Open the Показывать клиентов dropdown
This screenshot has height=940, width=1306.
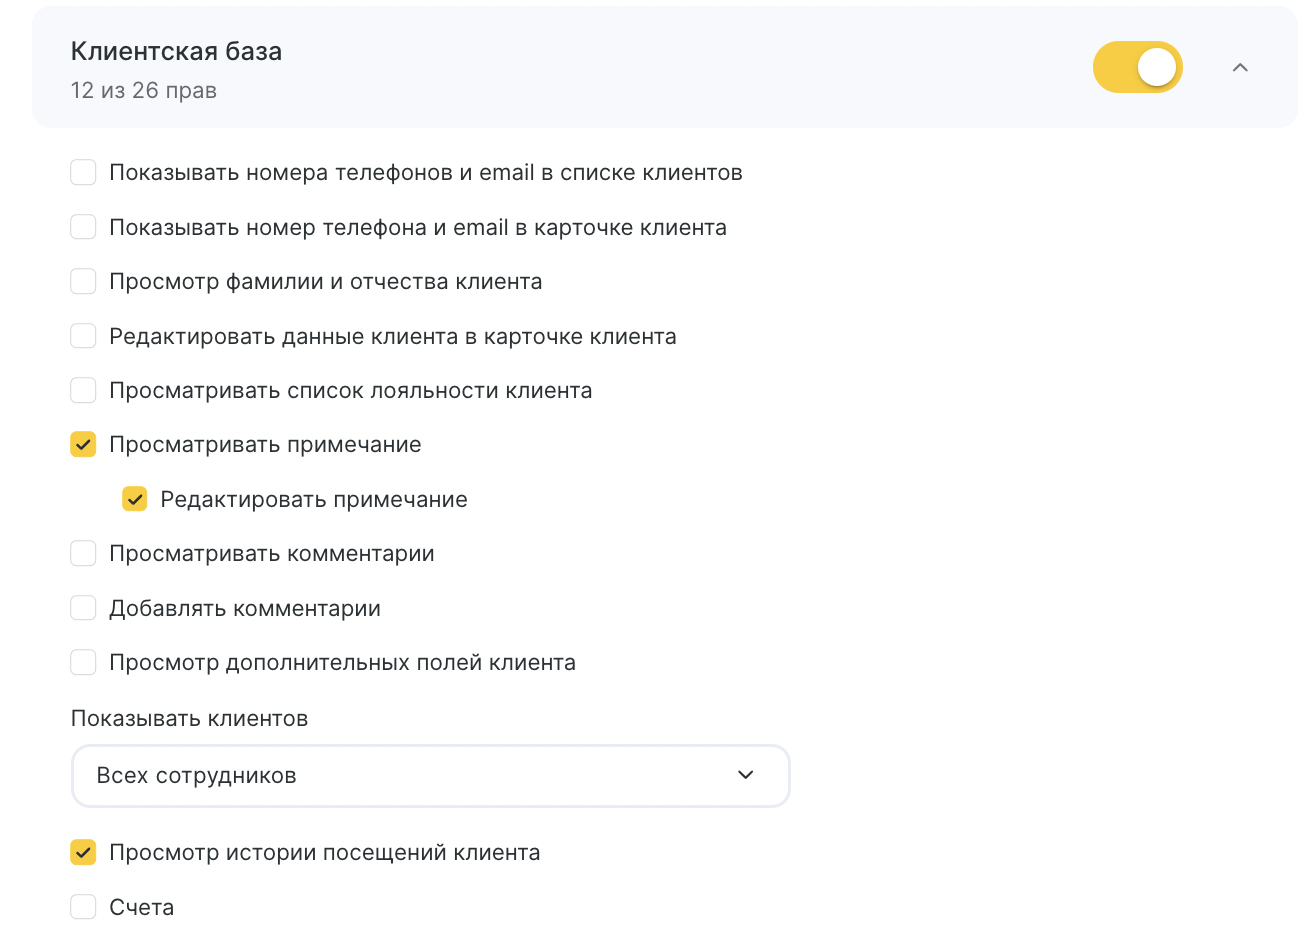pos(431,775)
